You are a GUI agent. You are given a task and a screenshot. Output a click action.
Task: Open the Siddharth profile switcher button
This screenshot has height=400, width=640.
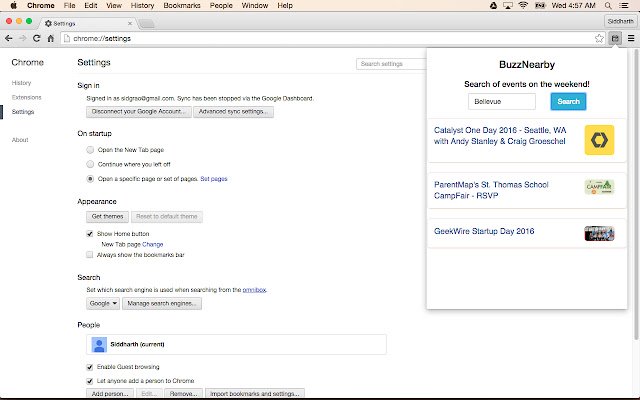click(620, 21)
